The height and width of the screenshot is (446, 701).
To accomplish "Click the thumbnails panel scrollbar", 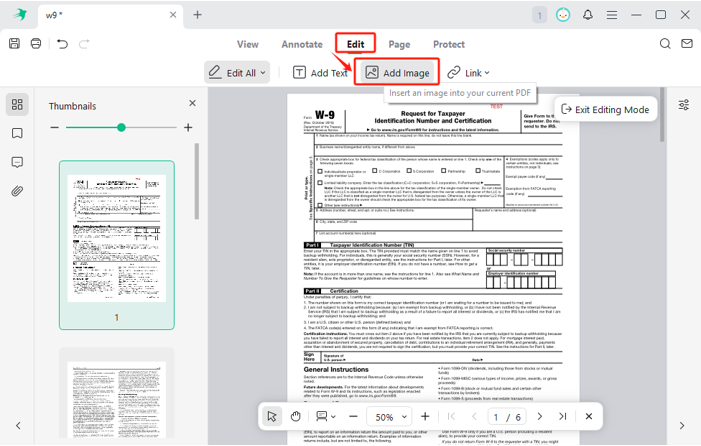I will 197,181.
